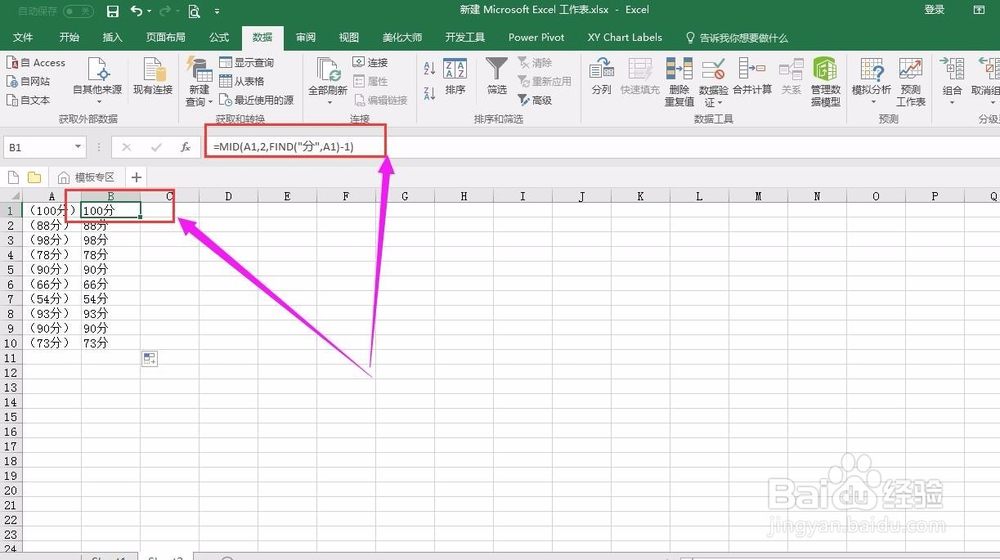Viewport: 1000px width, 560px height.
Task: Switch to the 视图 ribbon tab
Action: coord(348,38)
